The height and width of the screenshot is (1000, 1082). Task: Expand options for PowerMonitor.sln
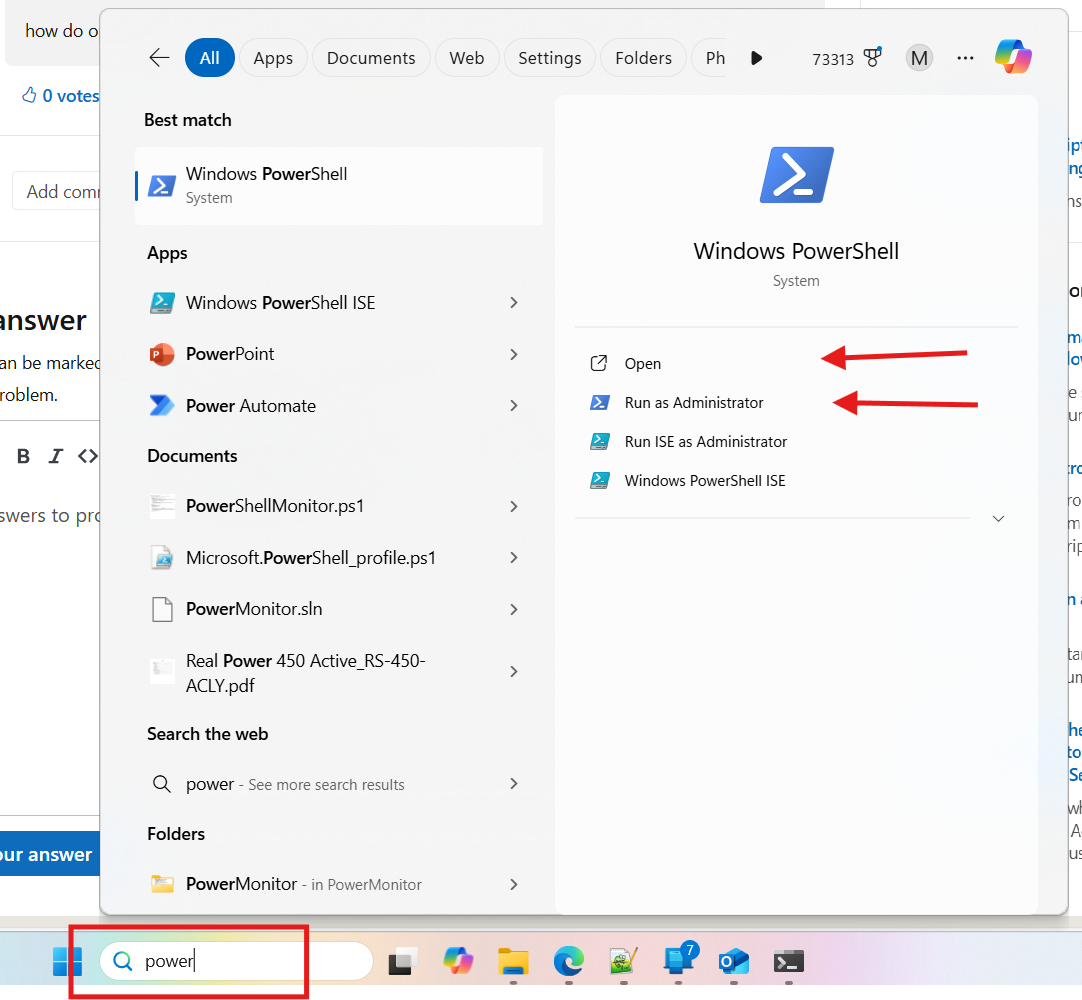pos(513,609)
